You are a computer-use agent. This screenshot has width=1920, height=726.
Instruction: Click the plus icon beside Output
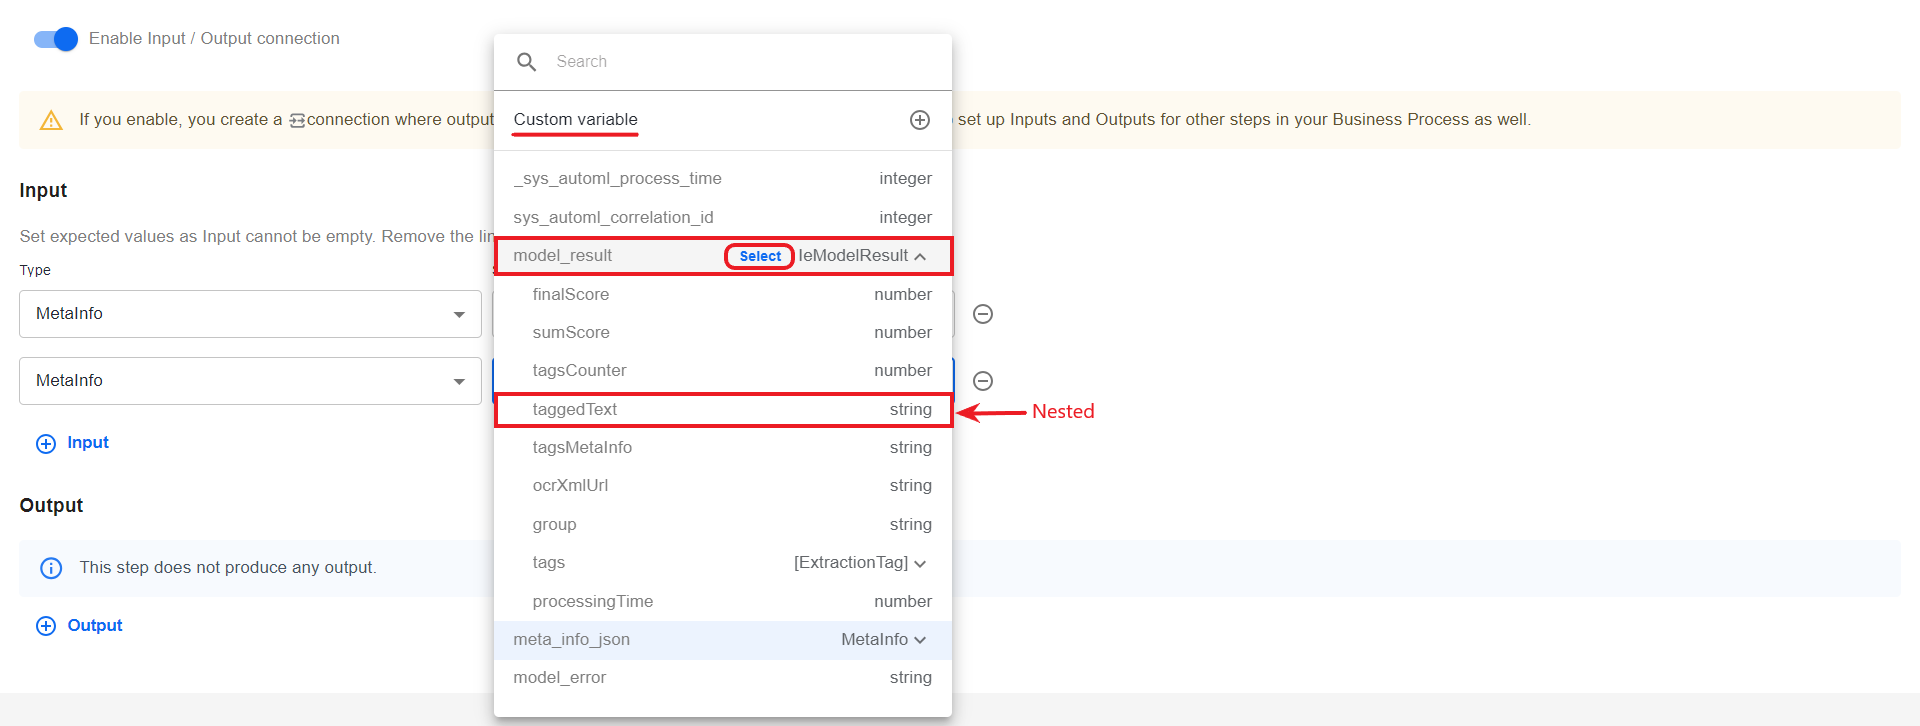pyautogui.click(x=46, y=626)
